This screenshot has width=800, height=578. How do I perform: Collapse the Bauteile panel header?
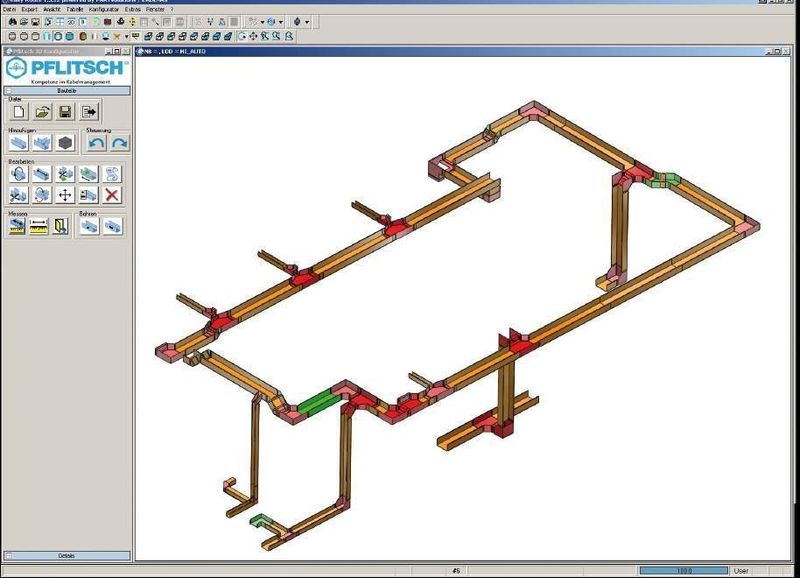pyautogui.click(x=66, y=90)
